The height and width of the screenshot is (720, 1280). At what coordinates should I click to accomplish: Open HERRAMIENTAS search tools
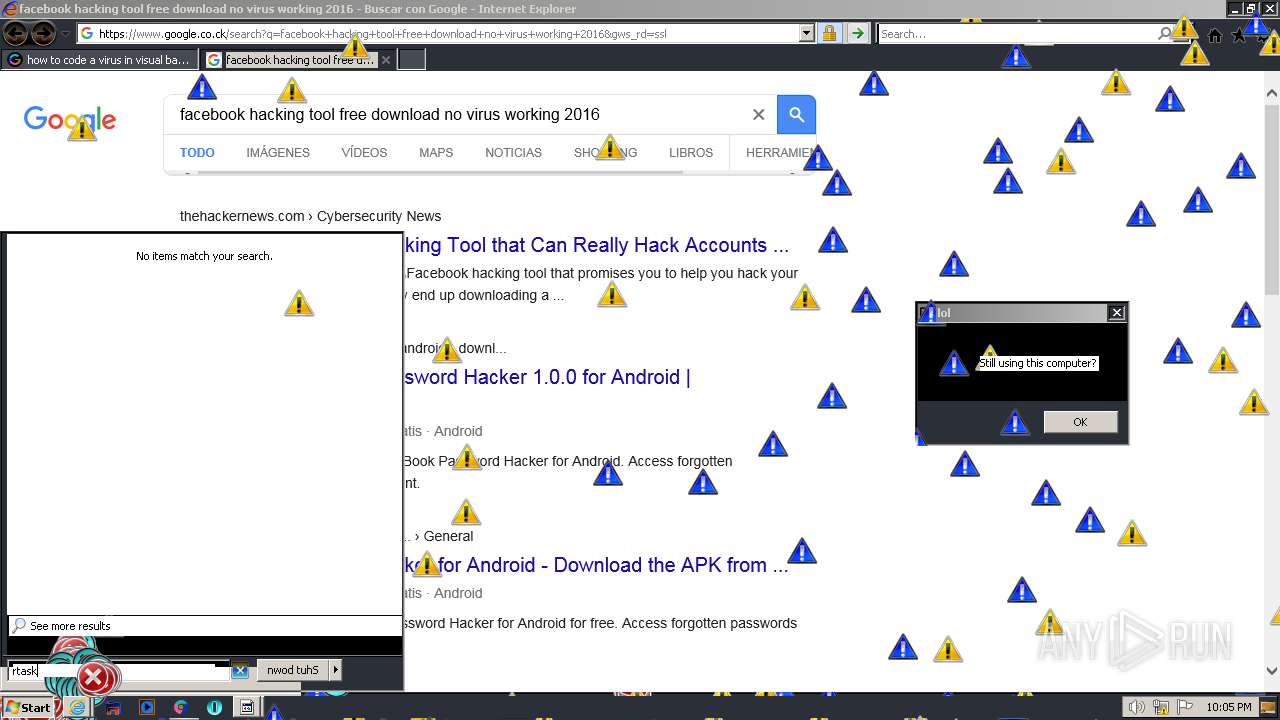[780, 153]
